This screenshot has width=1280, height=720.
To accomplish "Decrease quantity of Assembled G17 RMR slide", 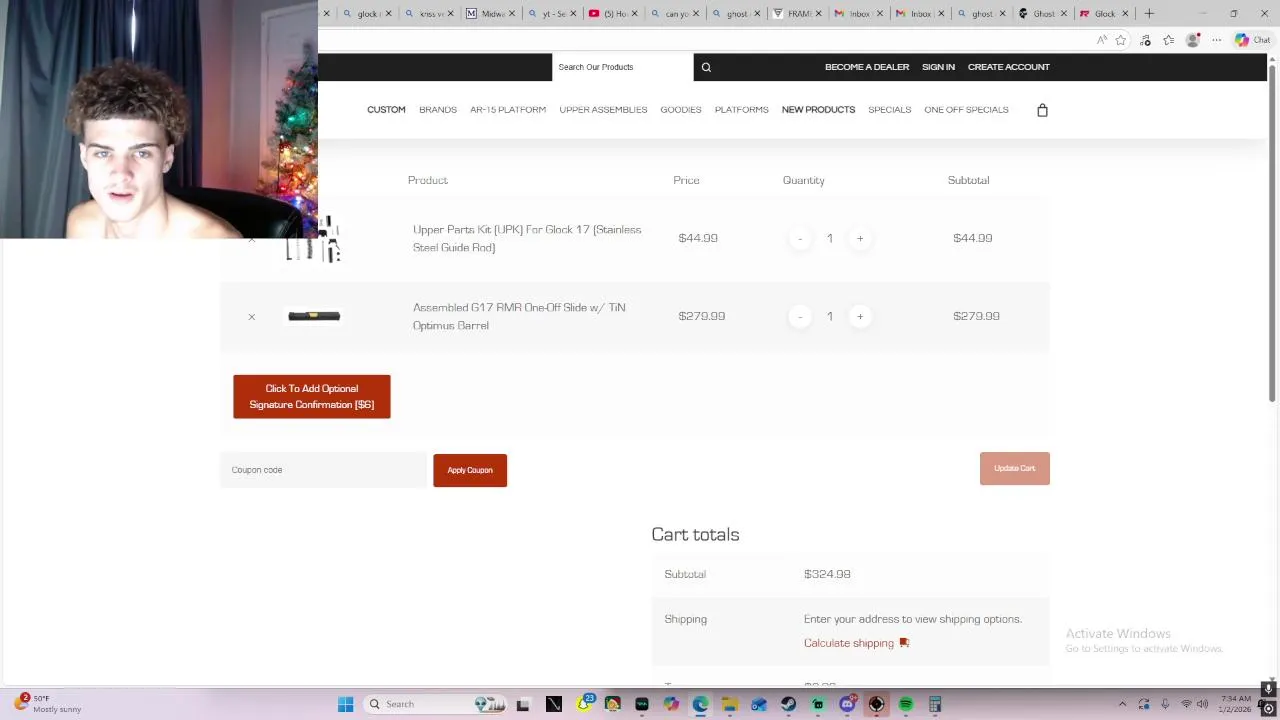I will click(800, 316).
